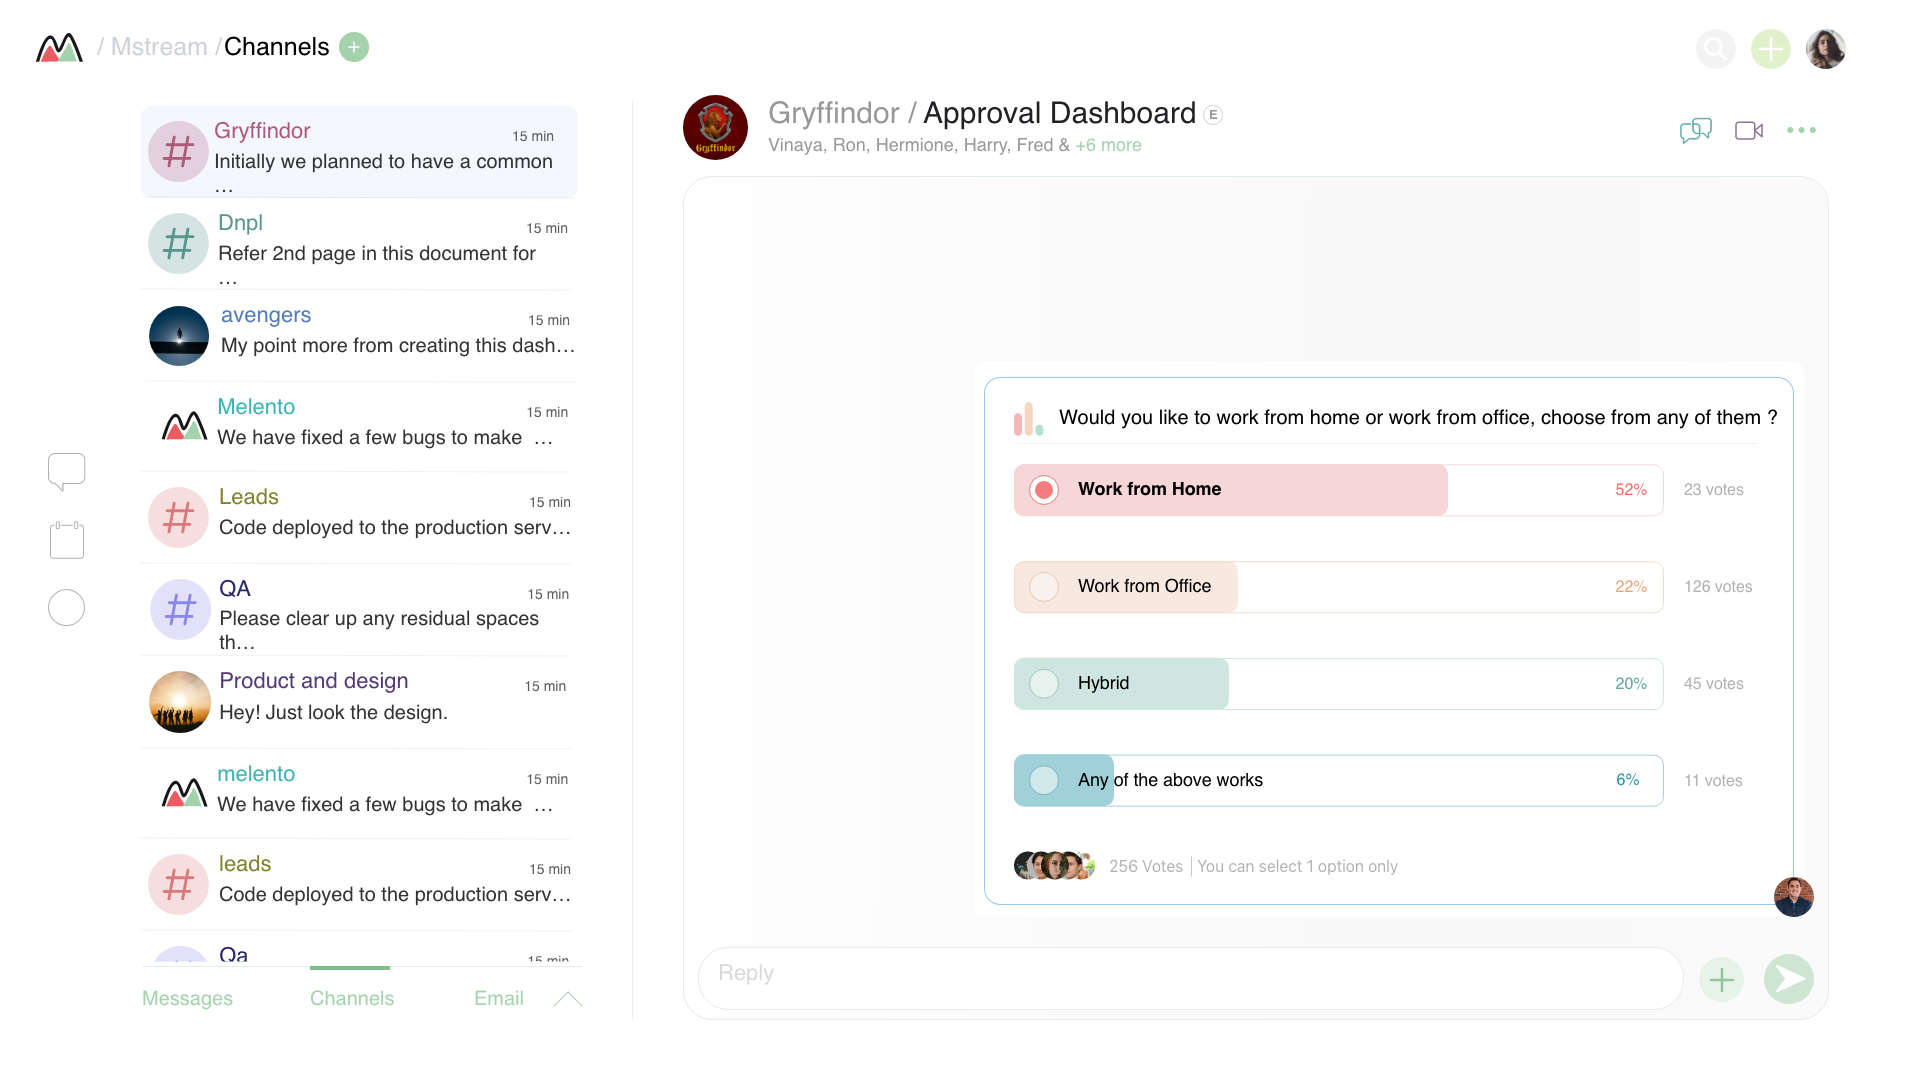Open search with the magnifier icon

[1716, 48]
